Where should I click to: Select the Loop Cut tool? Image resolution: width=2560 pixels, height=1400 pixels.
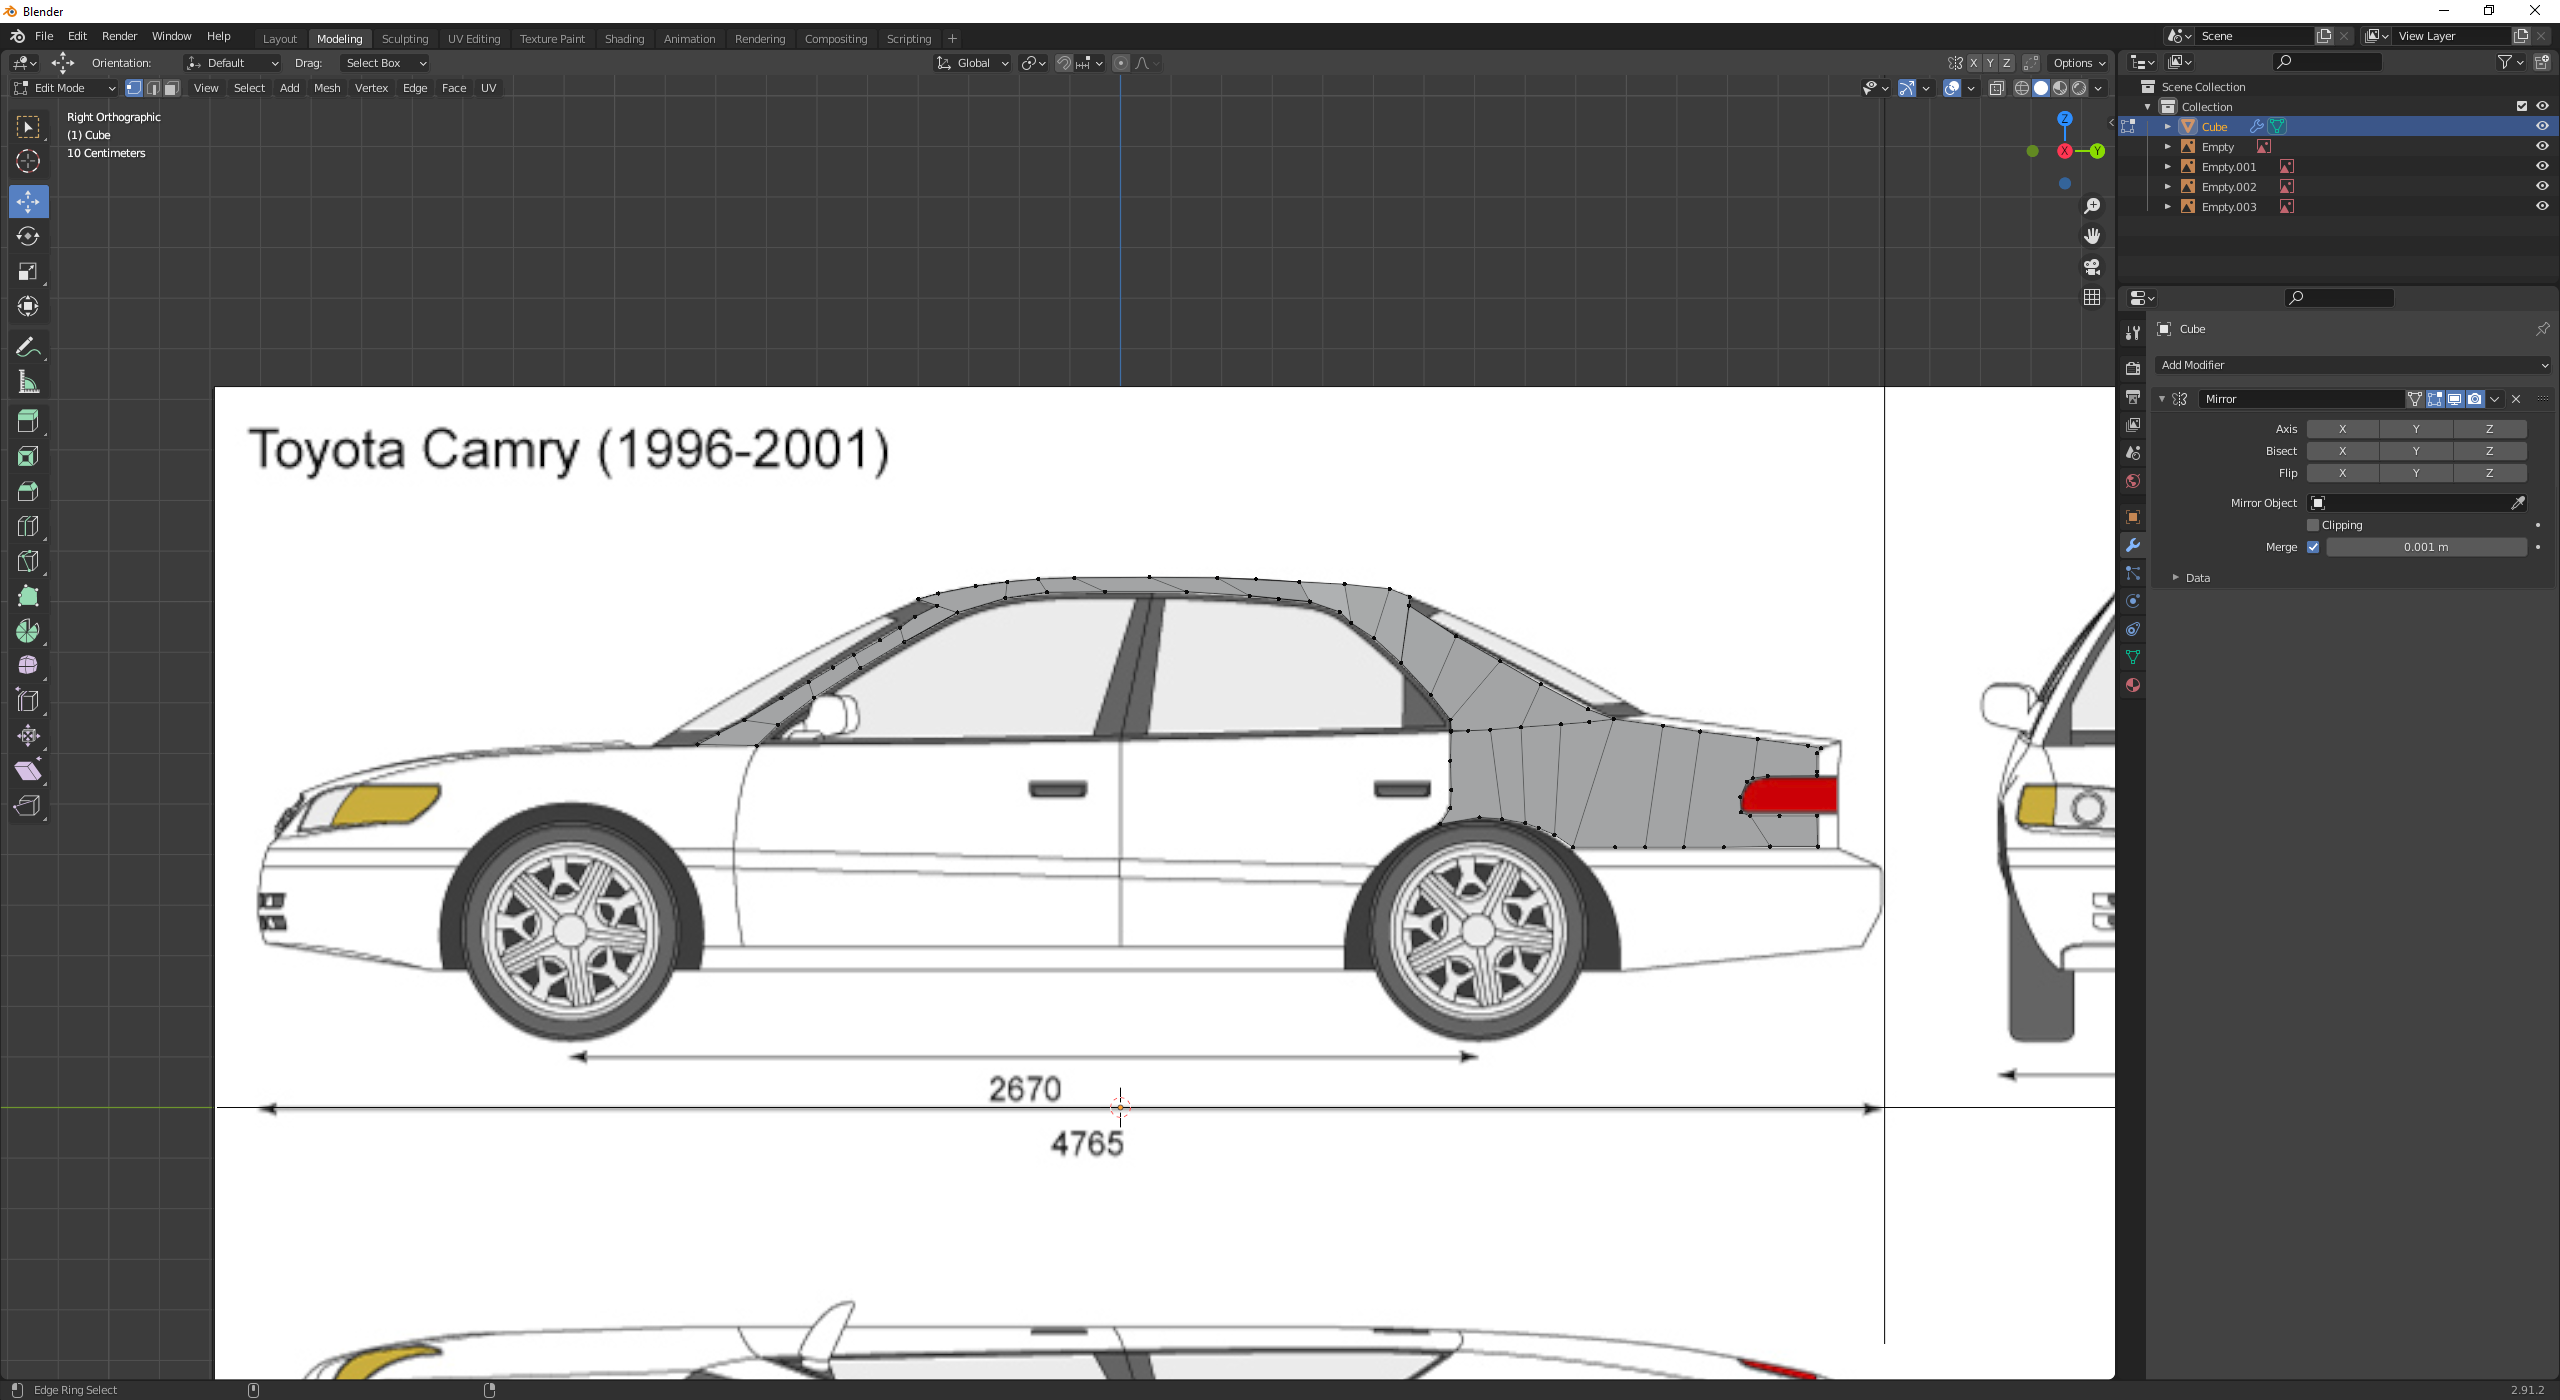(28, 526)
